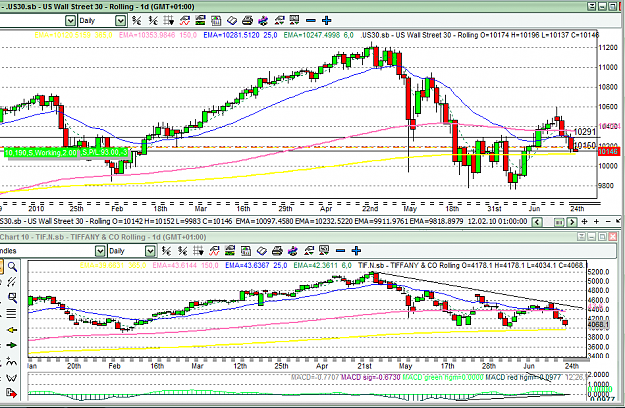Open the chart type dropdown in US30 toolbar
Viewport: 625px width, 408px height.
[x=70, y=20]
